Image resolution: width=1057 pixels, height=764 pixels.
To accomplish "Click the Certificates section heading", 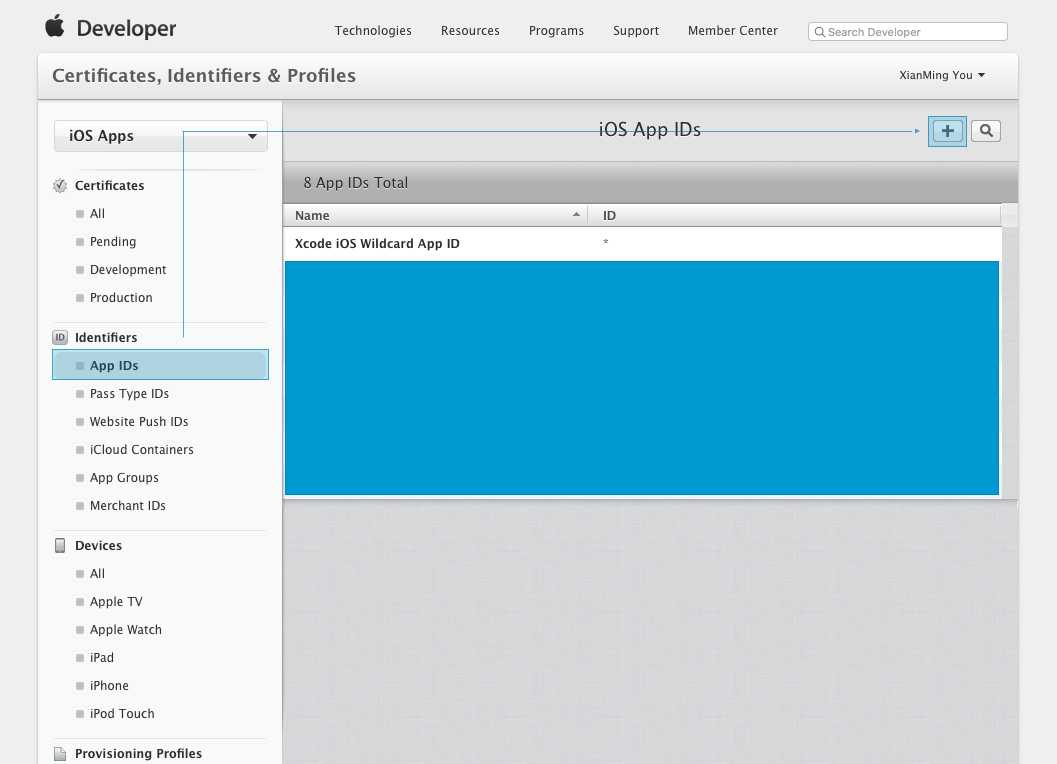I will coord(109,185).
